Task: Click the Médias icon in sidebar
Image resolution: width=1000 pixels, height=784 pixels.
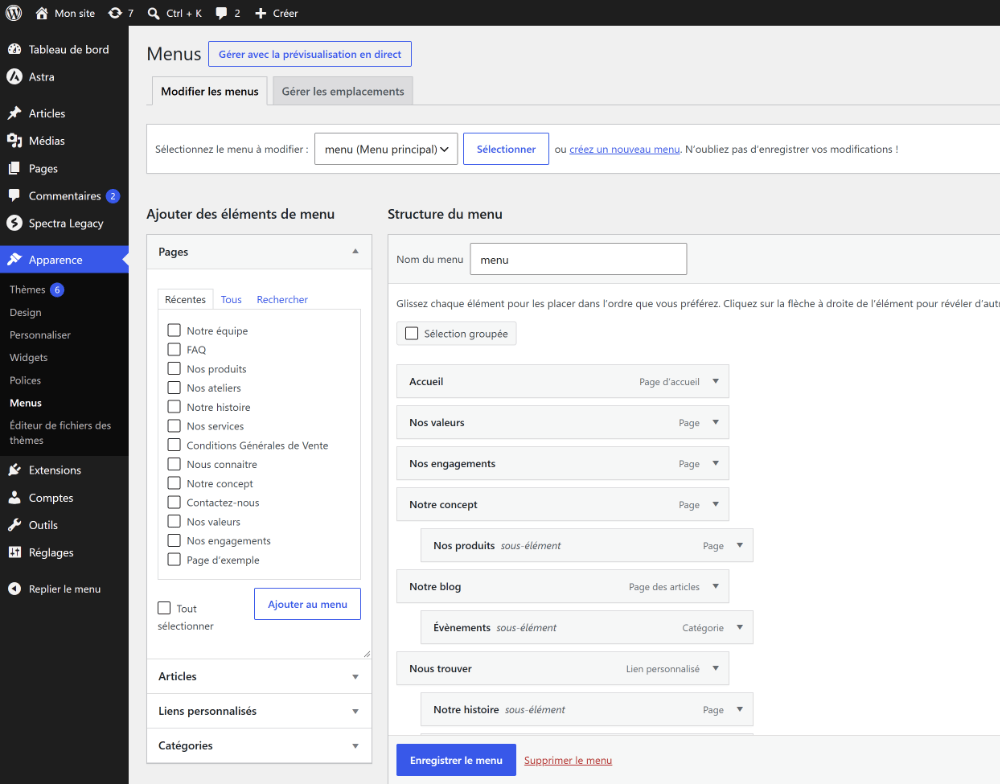Action: [14, 140]
